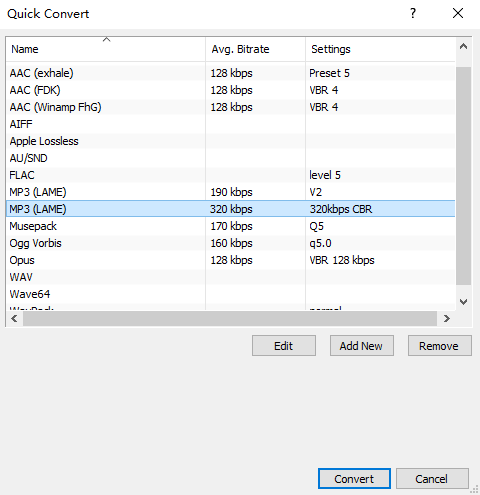Click the sort arrow above Name
The width and height of the screenshot is (480, 495).
[x=106, y=39]
